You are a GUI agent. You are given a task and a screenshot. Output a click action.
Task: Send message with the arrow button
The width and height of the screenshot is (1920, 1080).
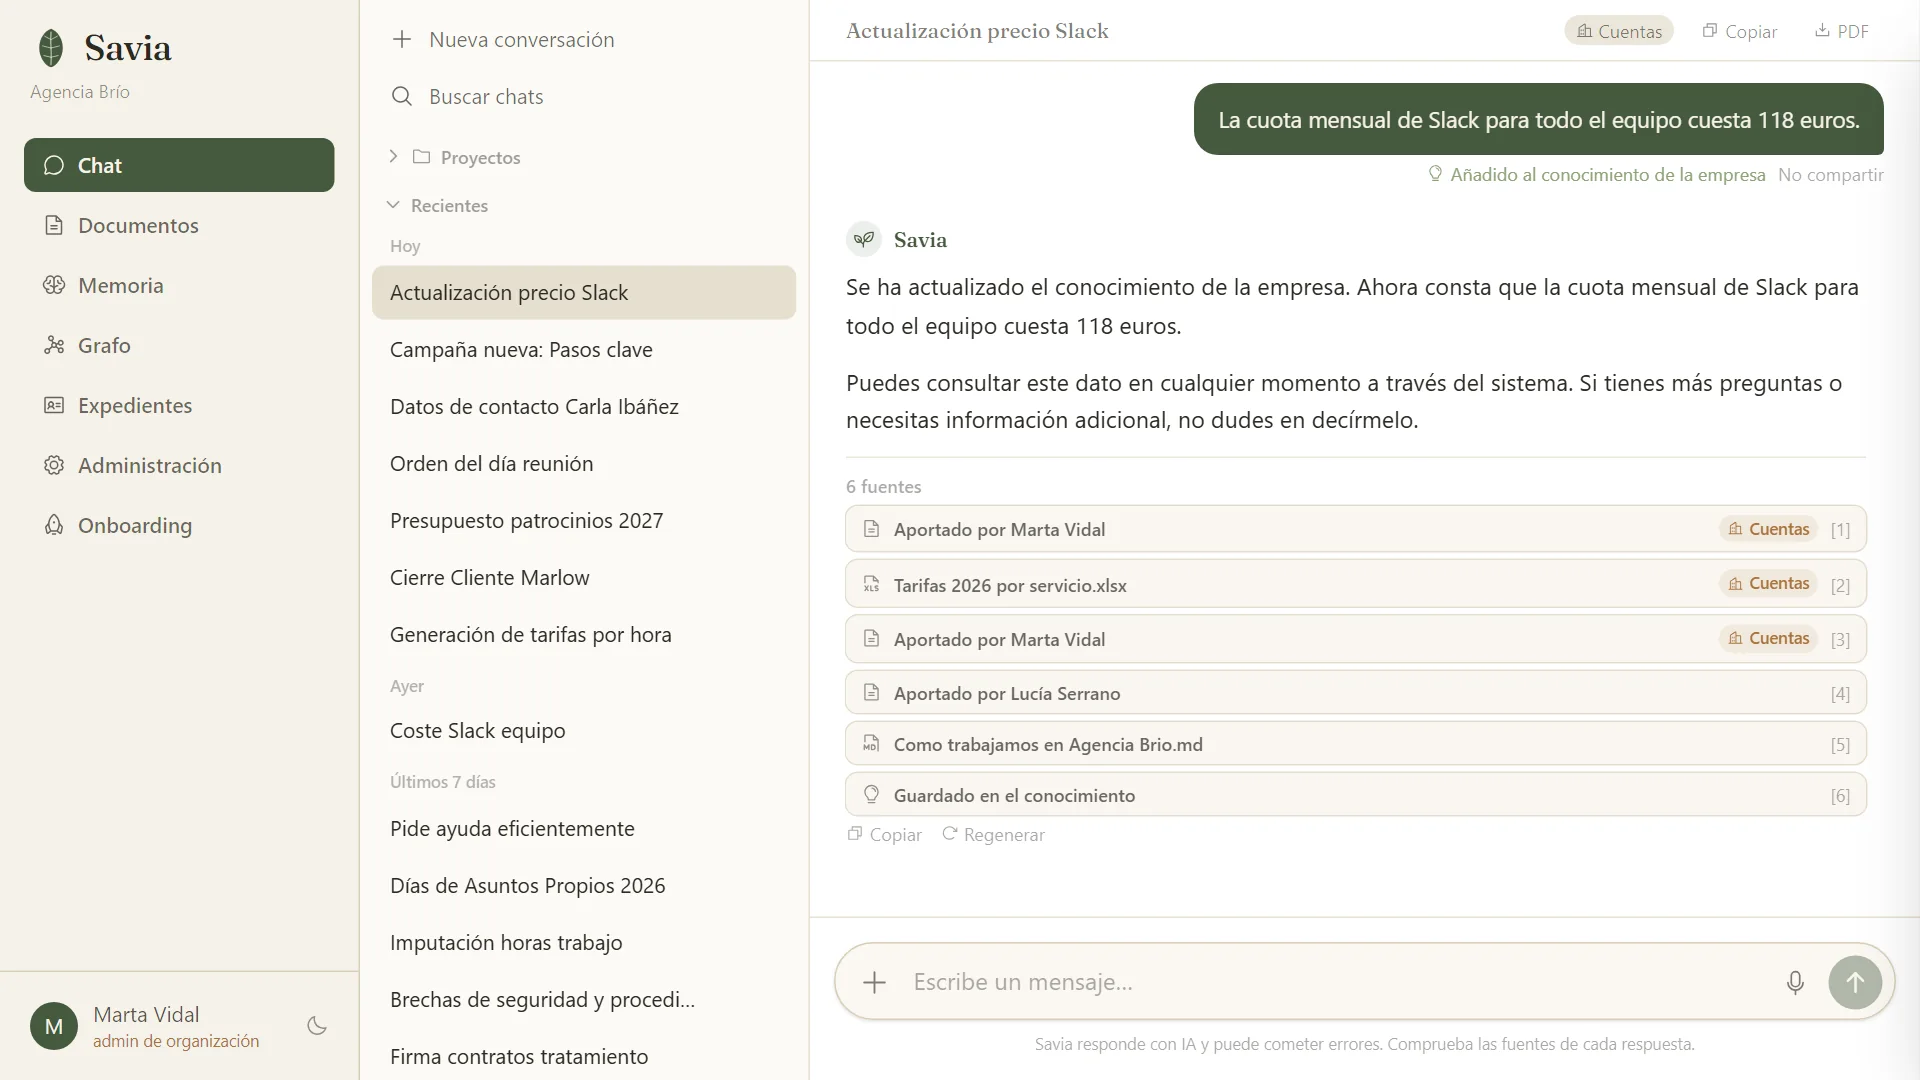(x=1855, y=982)
